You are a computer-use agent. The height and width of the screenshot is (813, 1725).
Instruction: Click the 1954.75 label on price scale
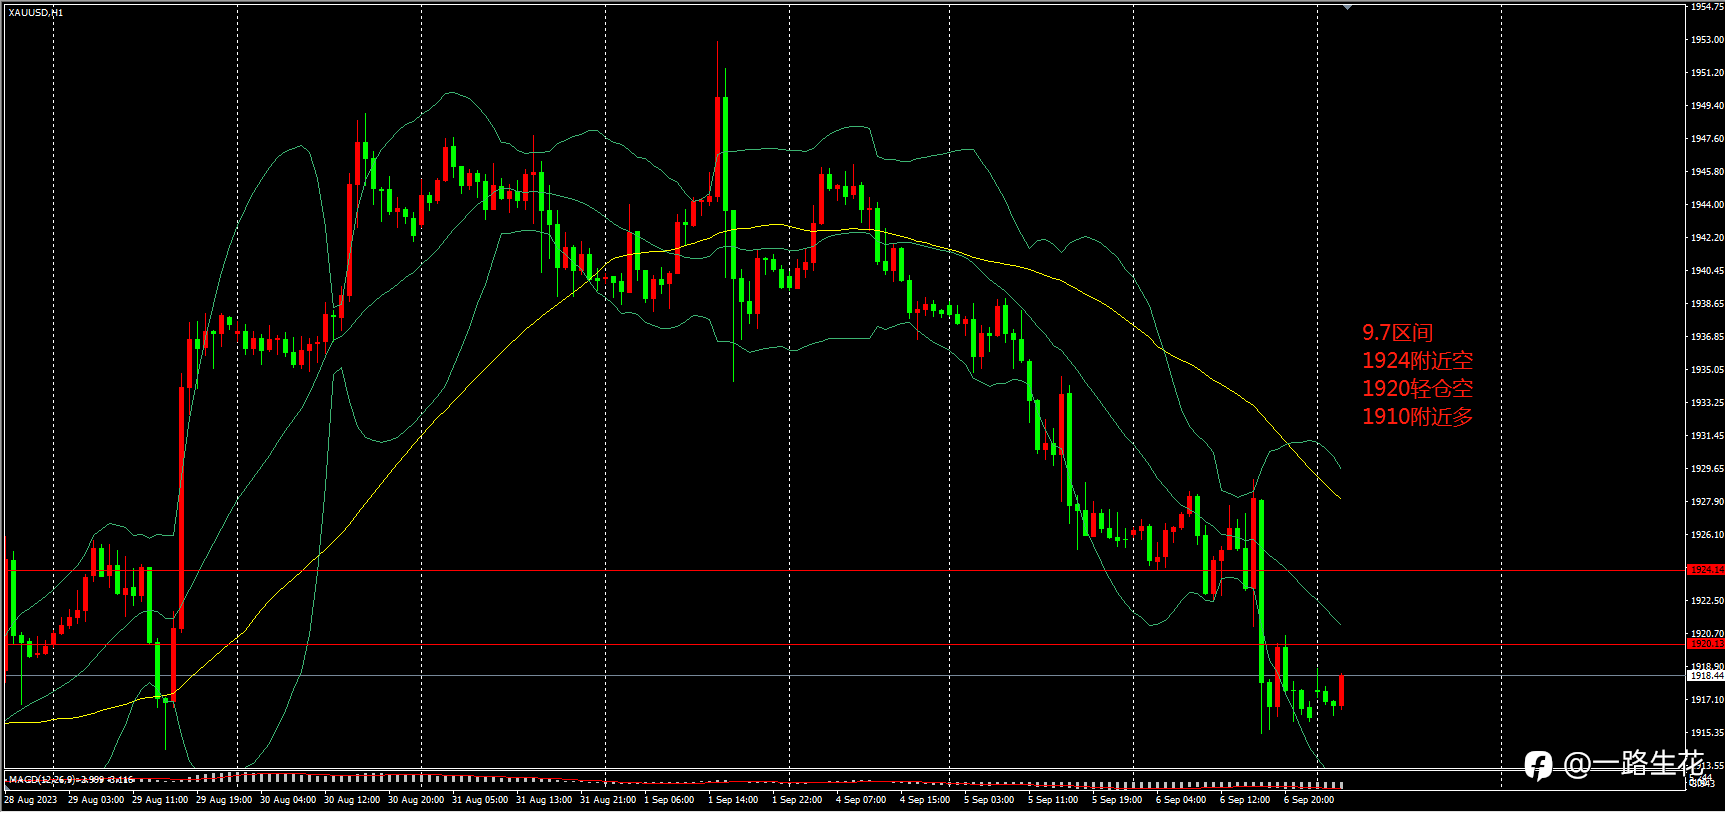click(1707, 7)
